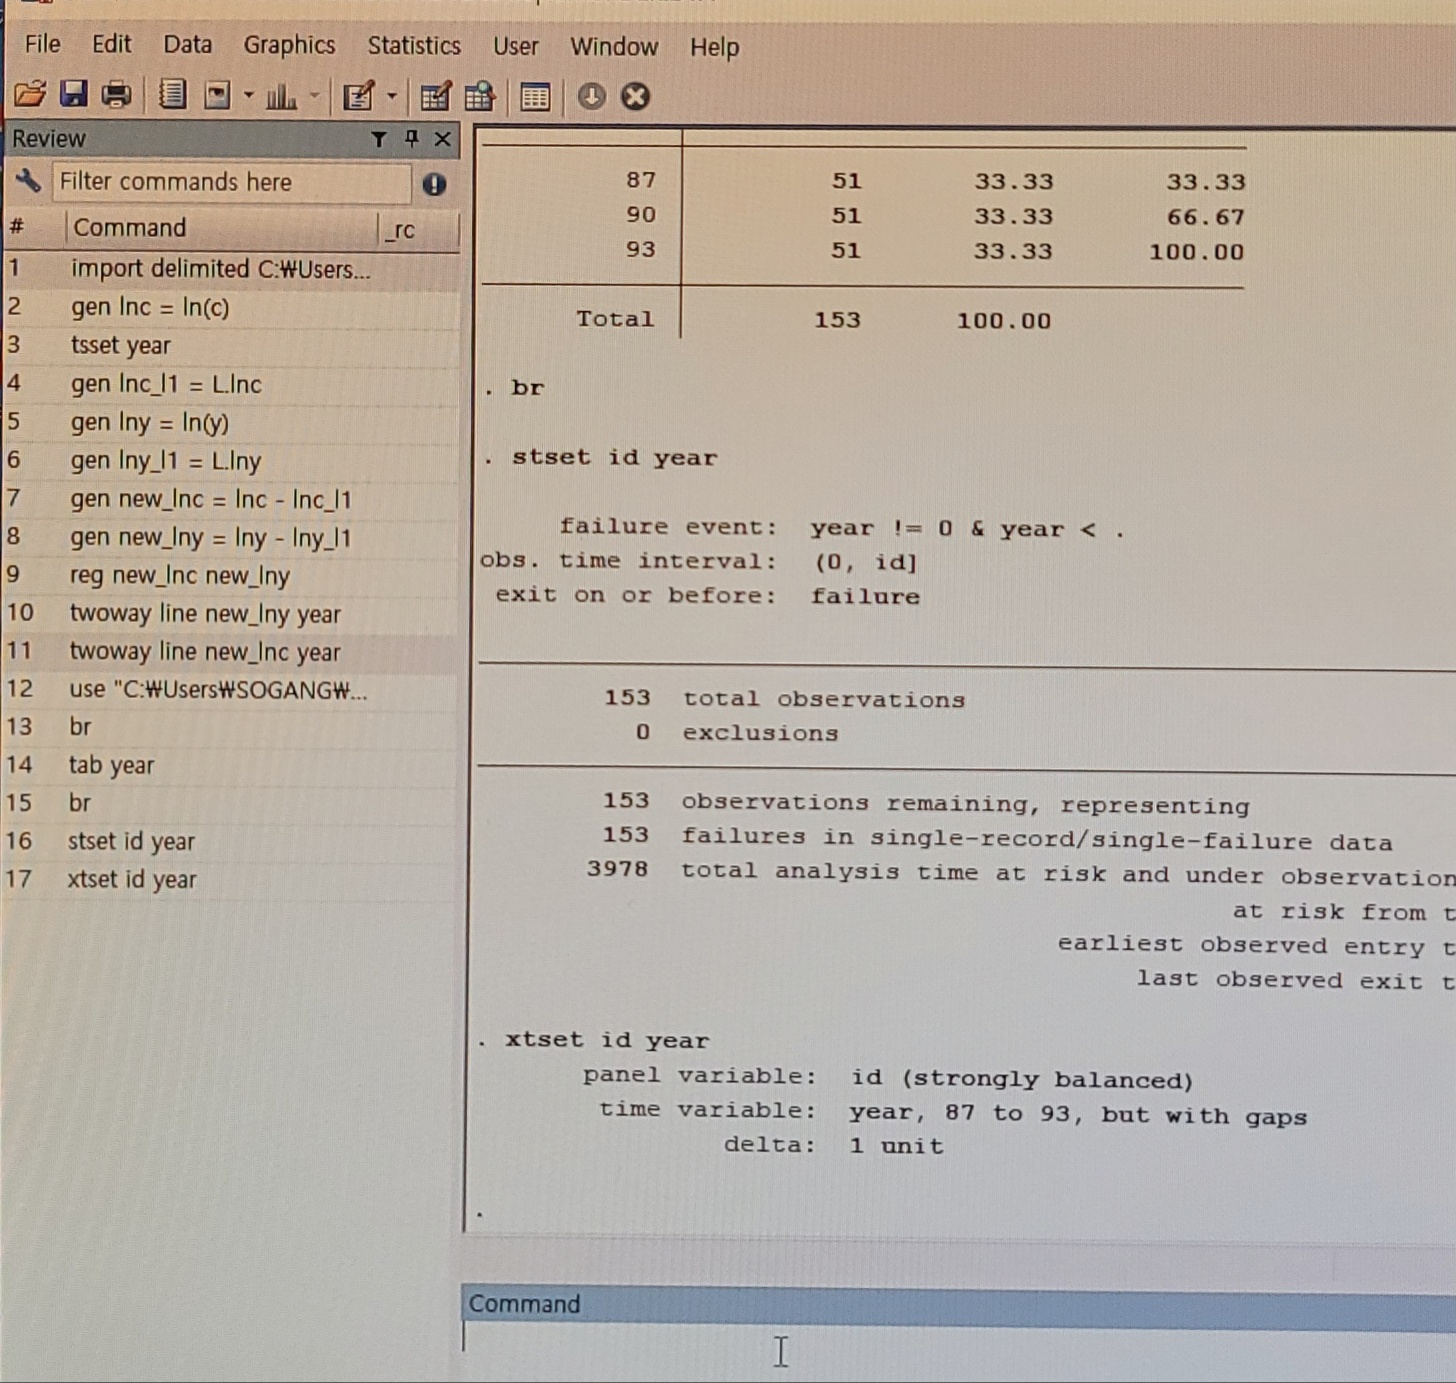The width and height of the screenshot is (1456, 1383).
Task: Click the Command column header in Review
Action: (130, 228)
